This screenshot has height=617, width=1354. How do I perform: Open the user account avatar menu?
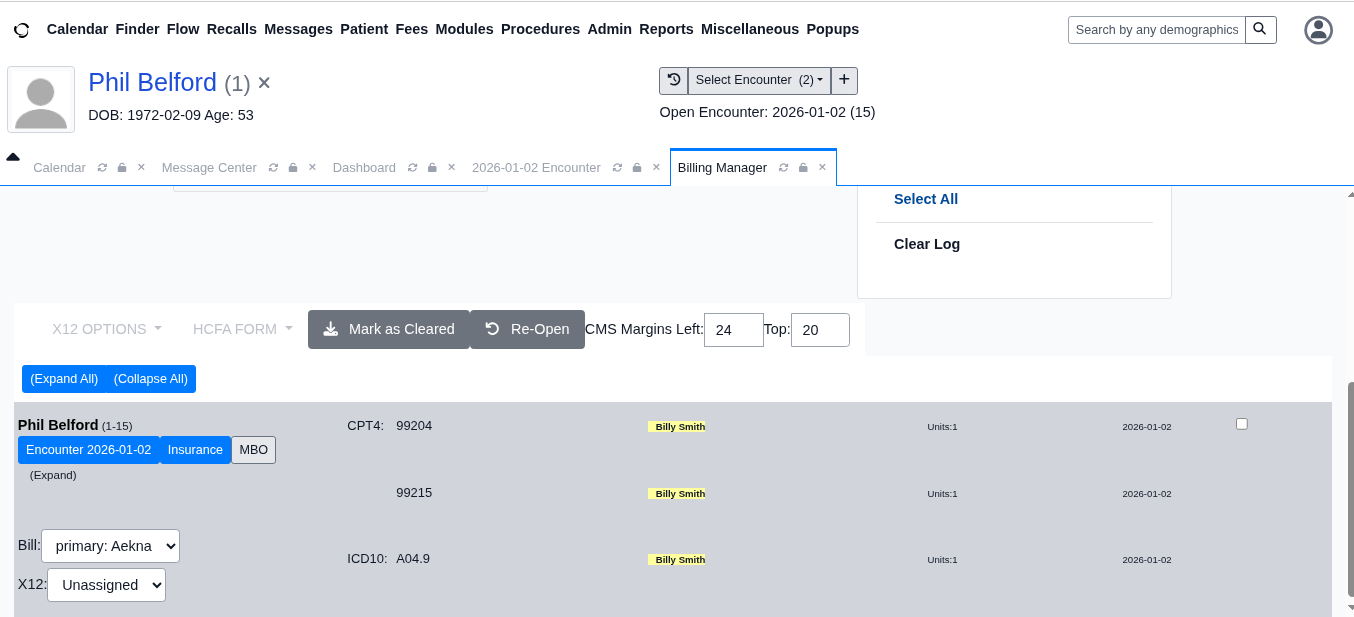tap(1318, 30)
